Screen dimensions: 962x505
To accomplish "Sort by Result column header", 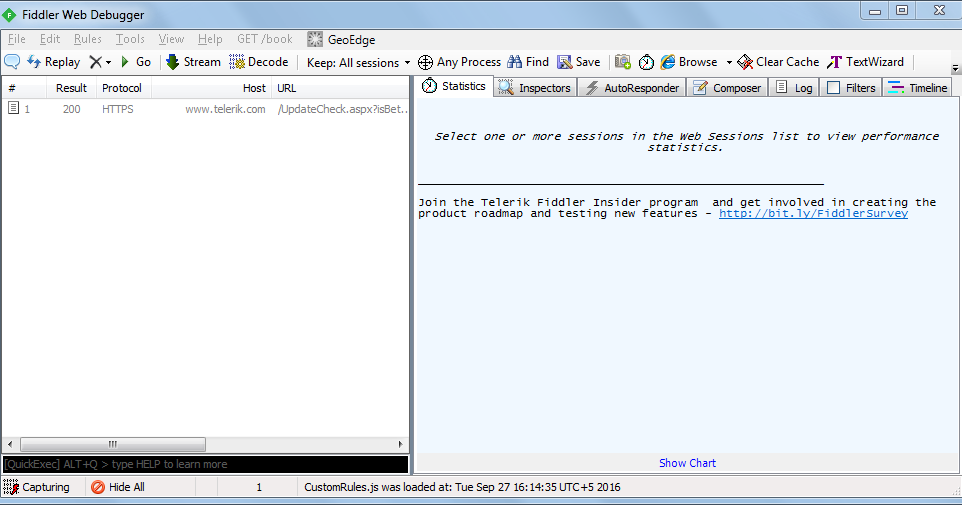I will tap(71, 88).
